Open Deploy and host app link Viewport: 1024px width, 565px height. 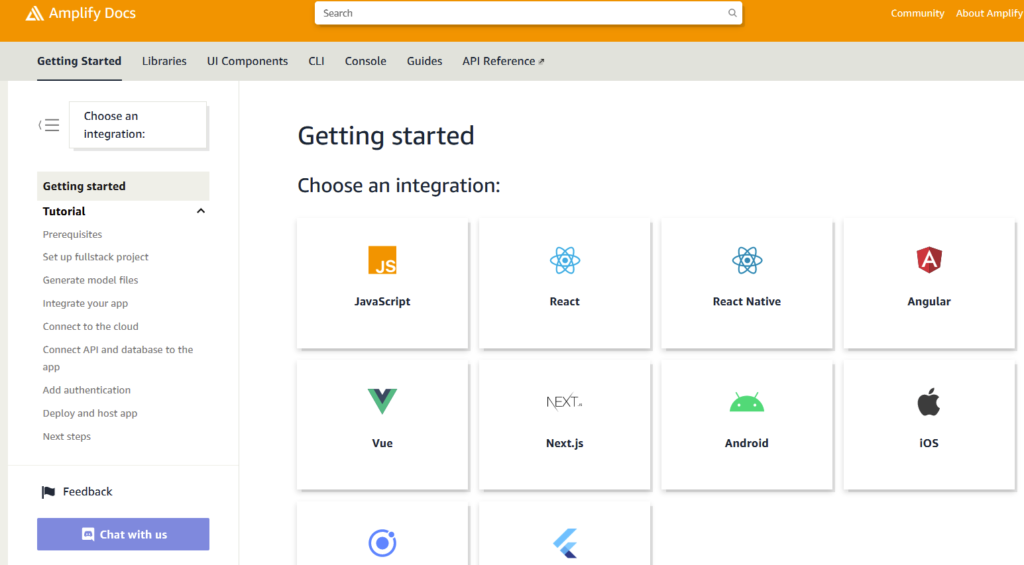coord(89,413)
